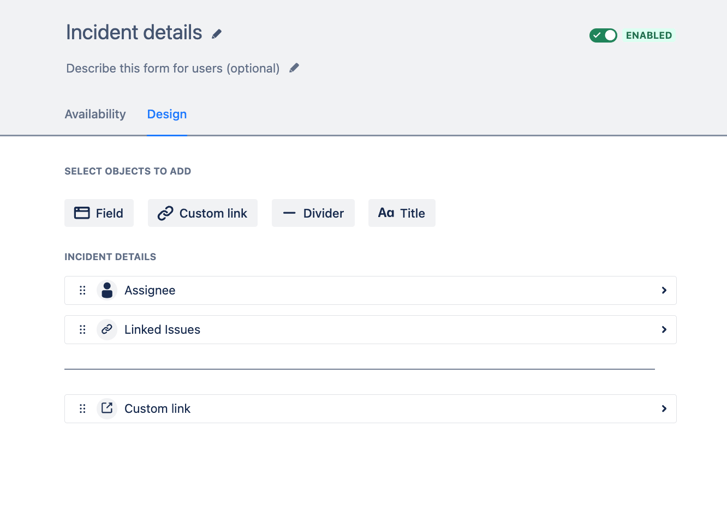The image size is (727, 505).
Task: Add a Title object
Action: 401,213
